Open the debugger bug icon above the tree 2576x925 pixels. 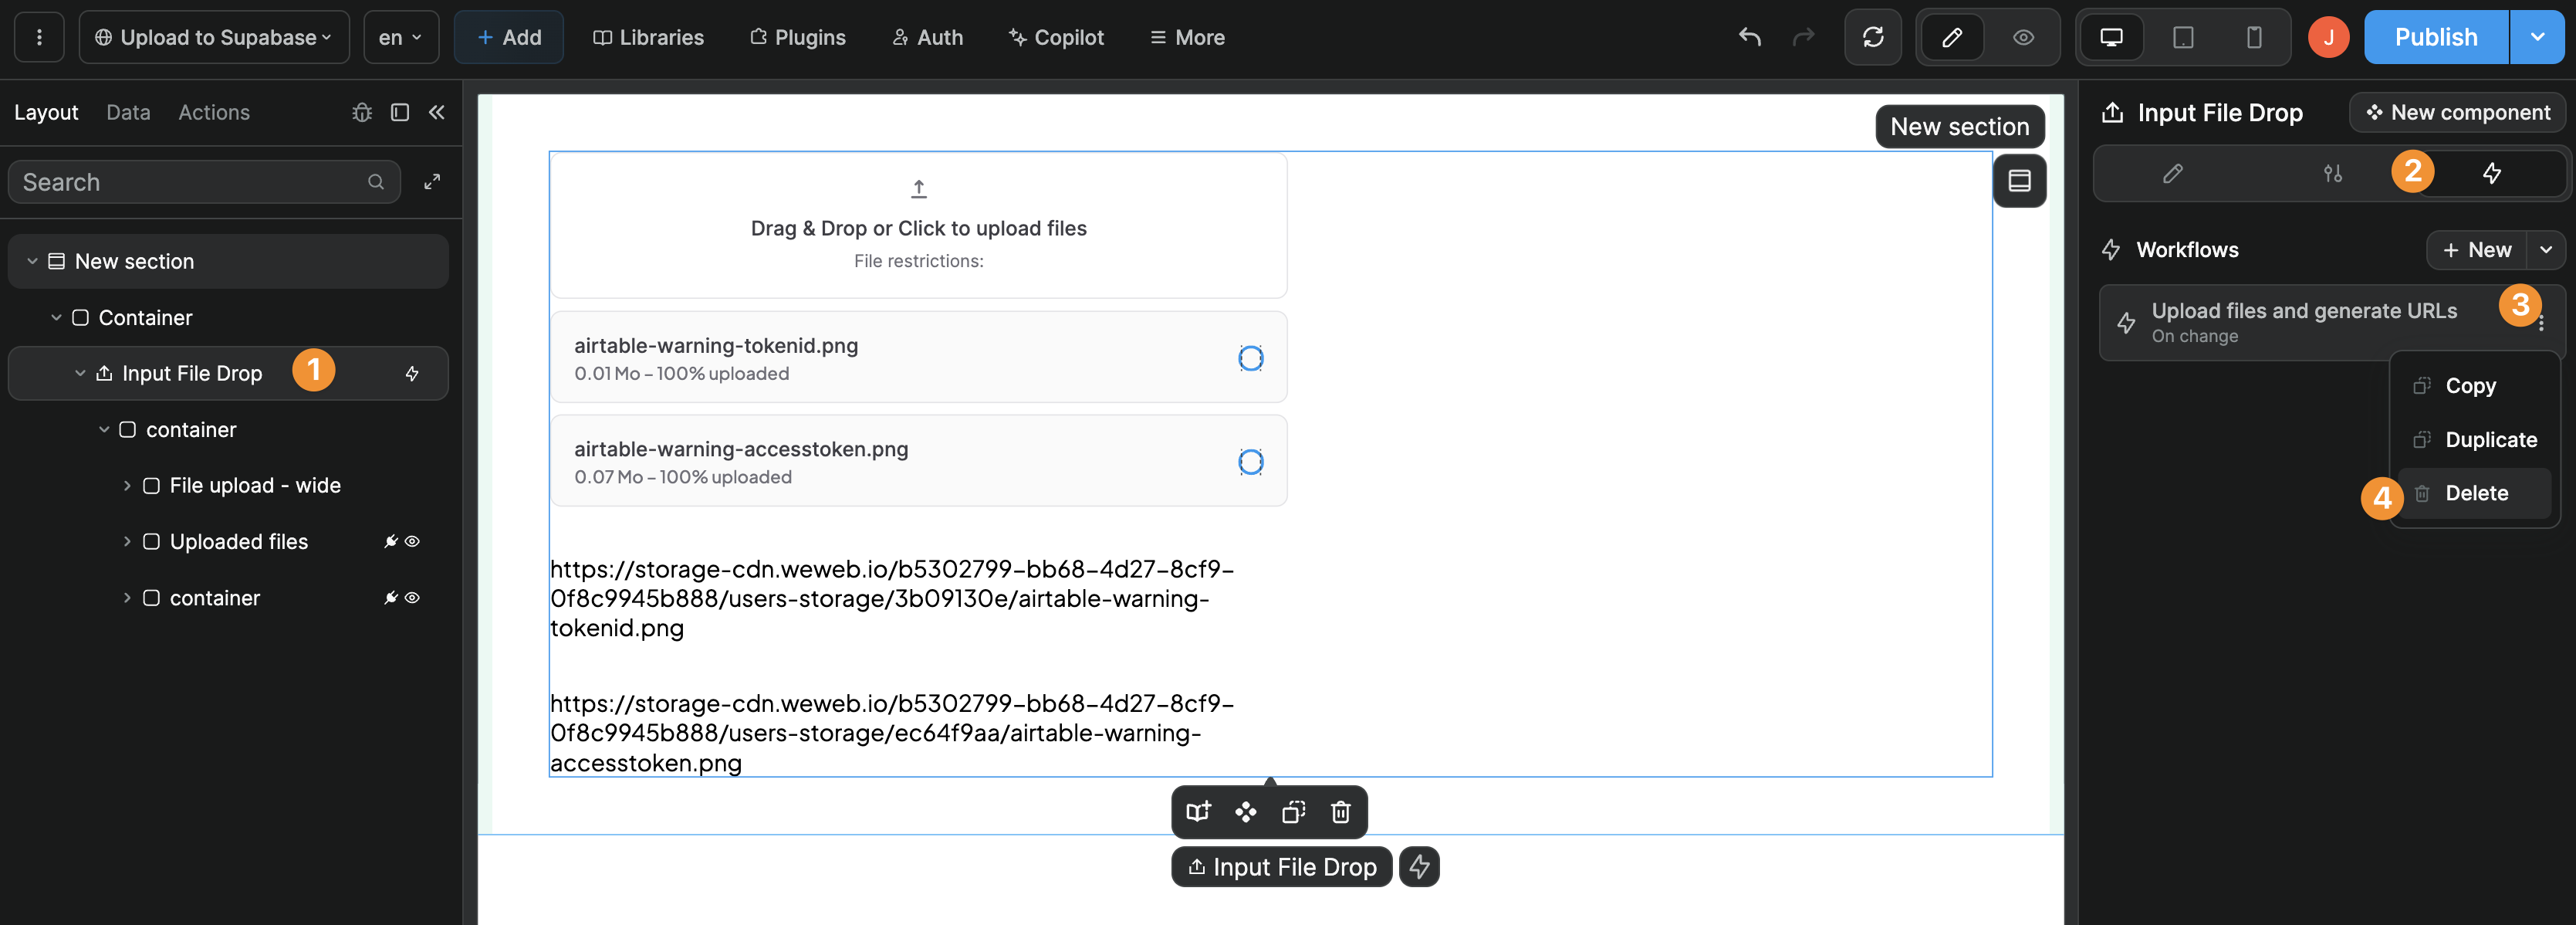[x=362, y=112]
